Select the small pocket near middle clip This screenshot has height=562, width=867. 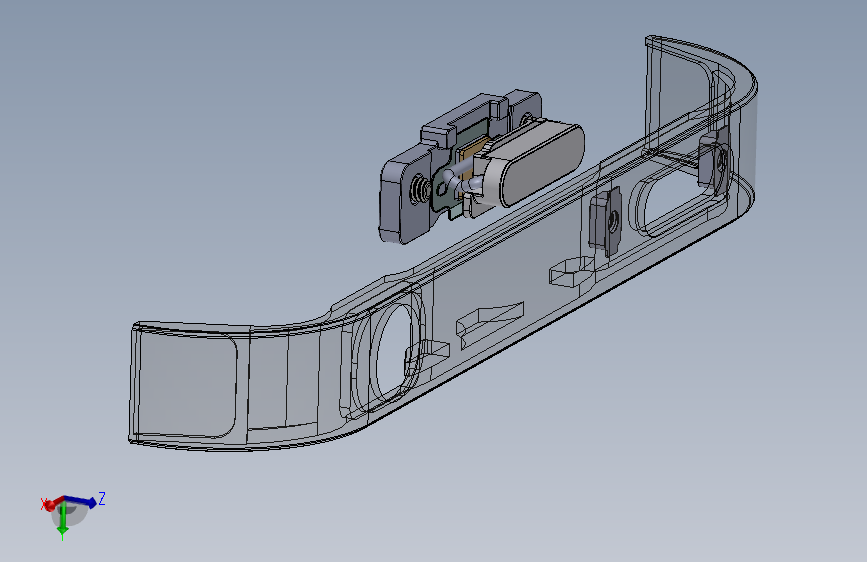pyautogui.click(x=572, y=272)
